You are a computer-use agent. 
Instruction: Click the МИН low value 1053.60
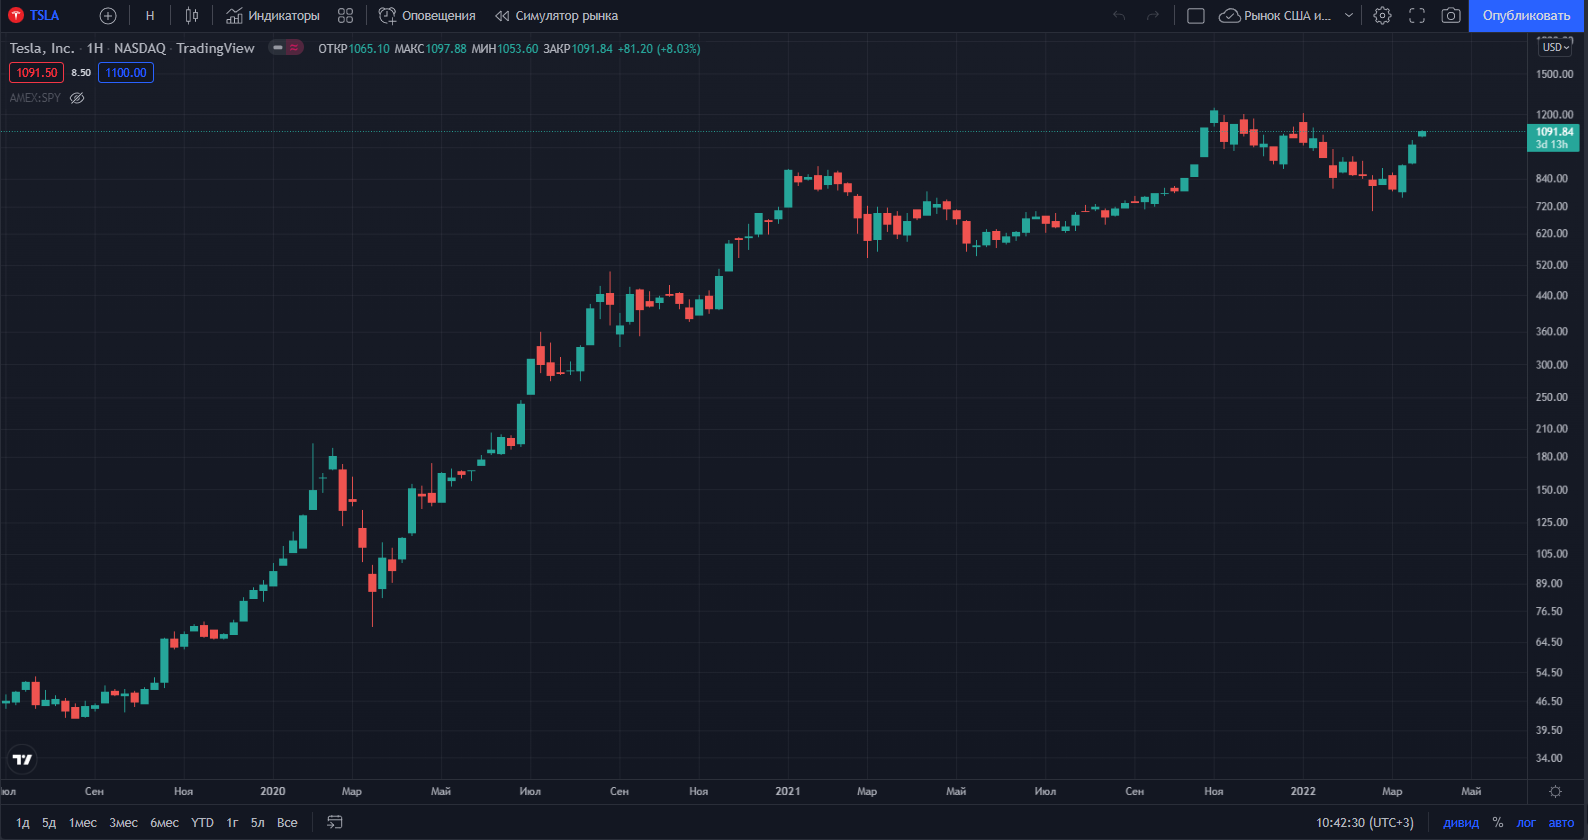pyautogui.click(x=518, y=49)
